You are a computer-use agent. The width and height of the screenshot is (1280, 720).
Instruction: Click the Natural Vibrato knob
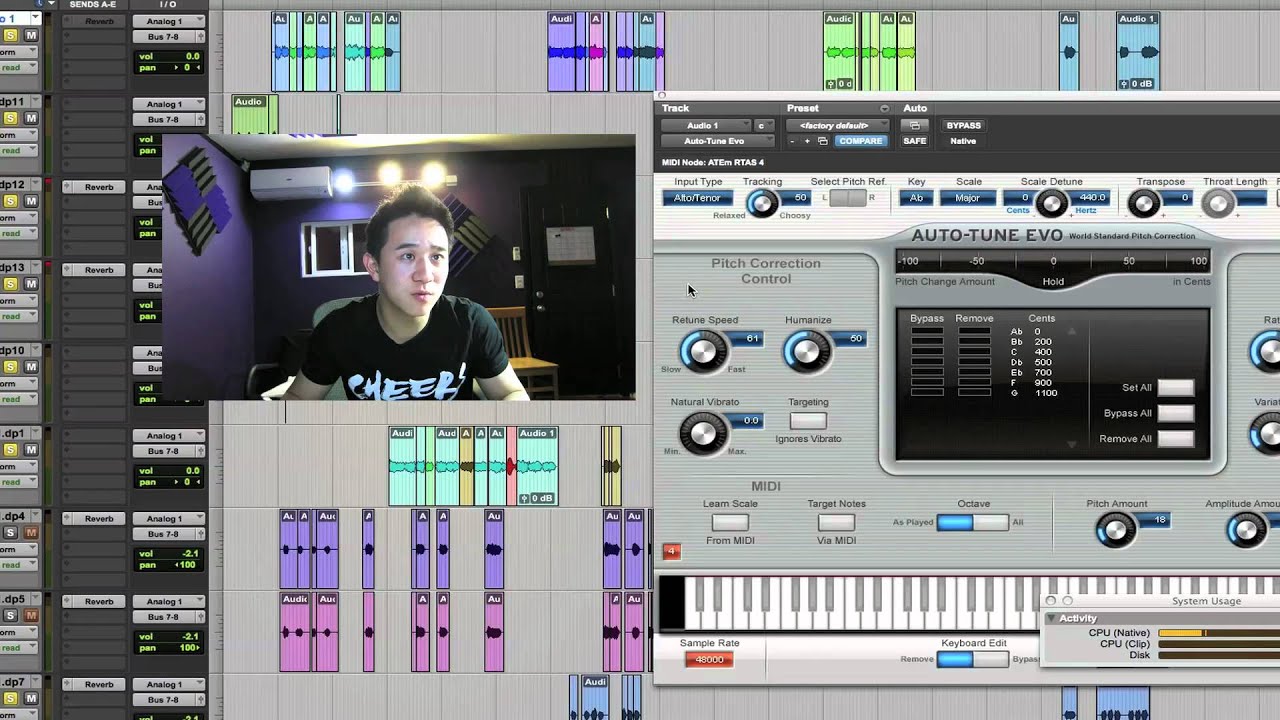point(703,433)
